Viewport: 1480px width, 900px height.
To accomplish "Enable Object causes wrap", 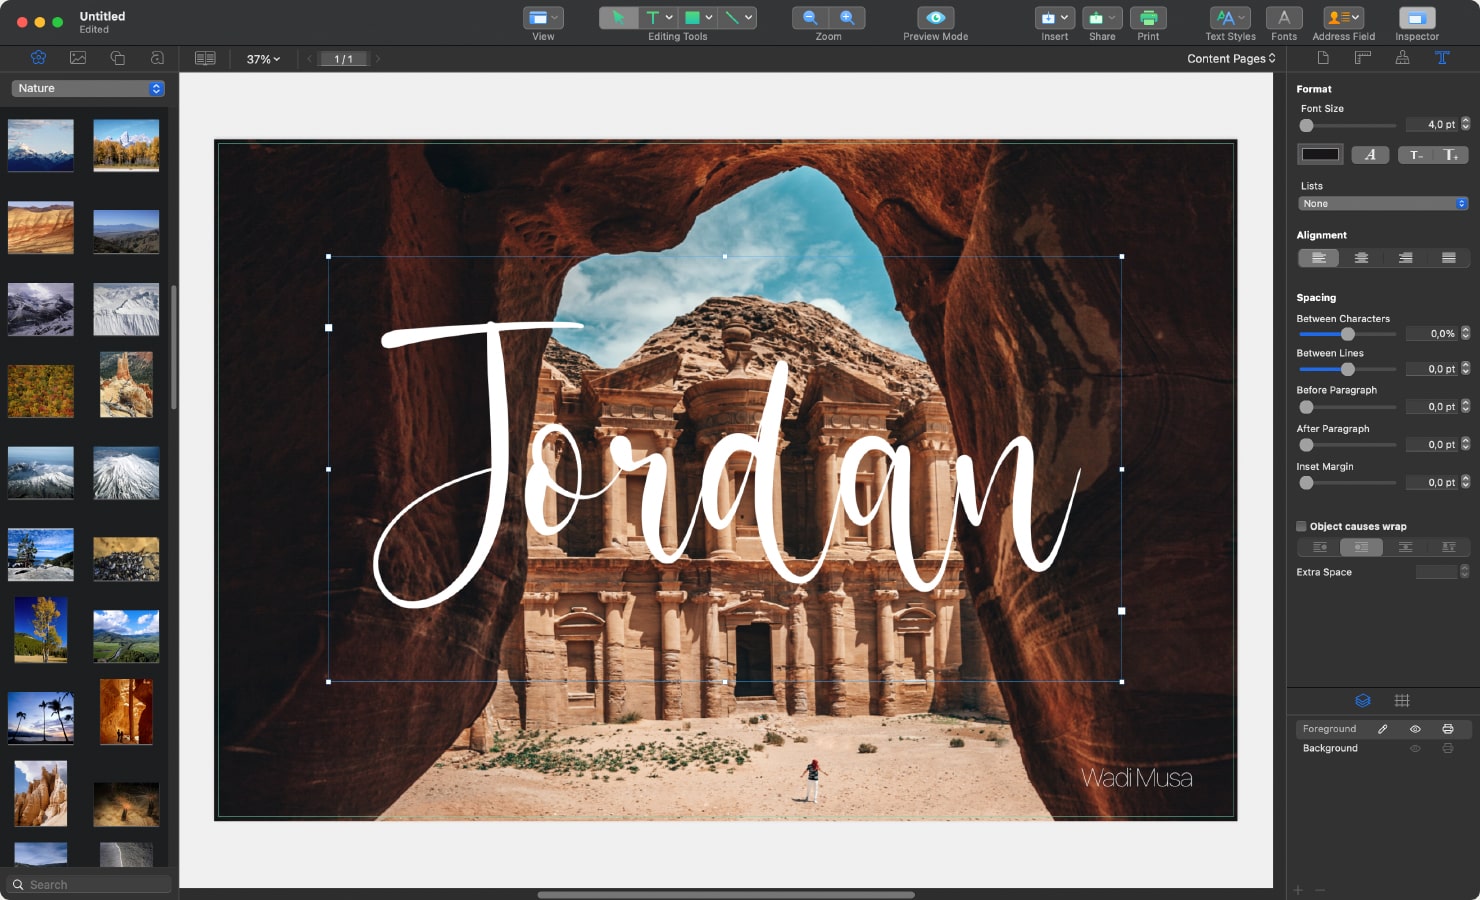I will pos(1301,526).
